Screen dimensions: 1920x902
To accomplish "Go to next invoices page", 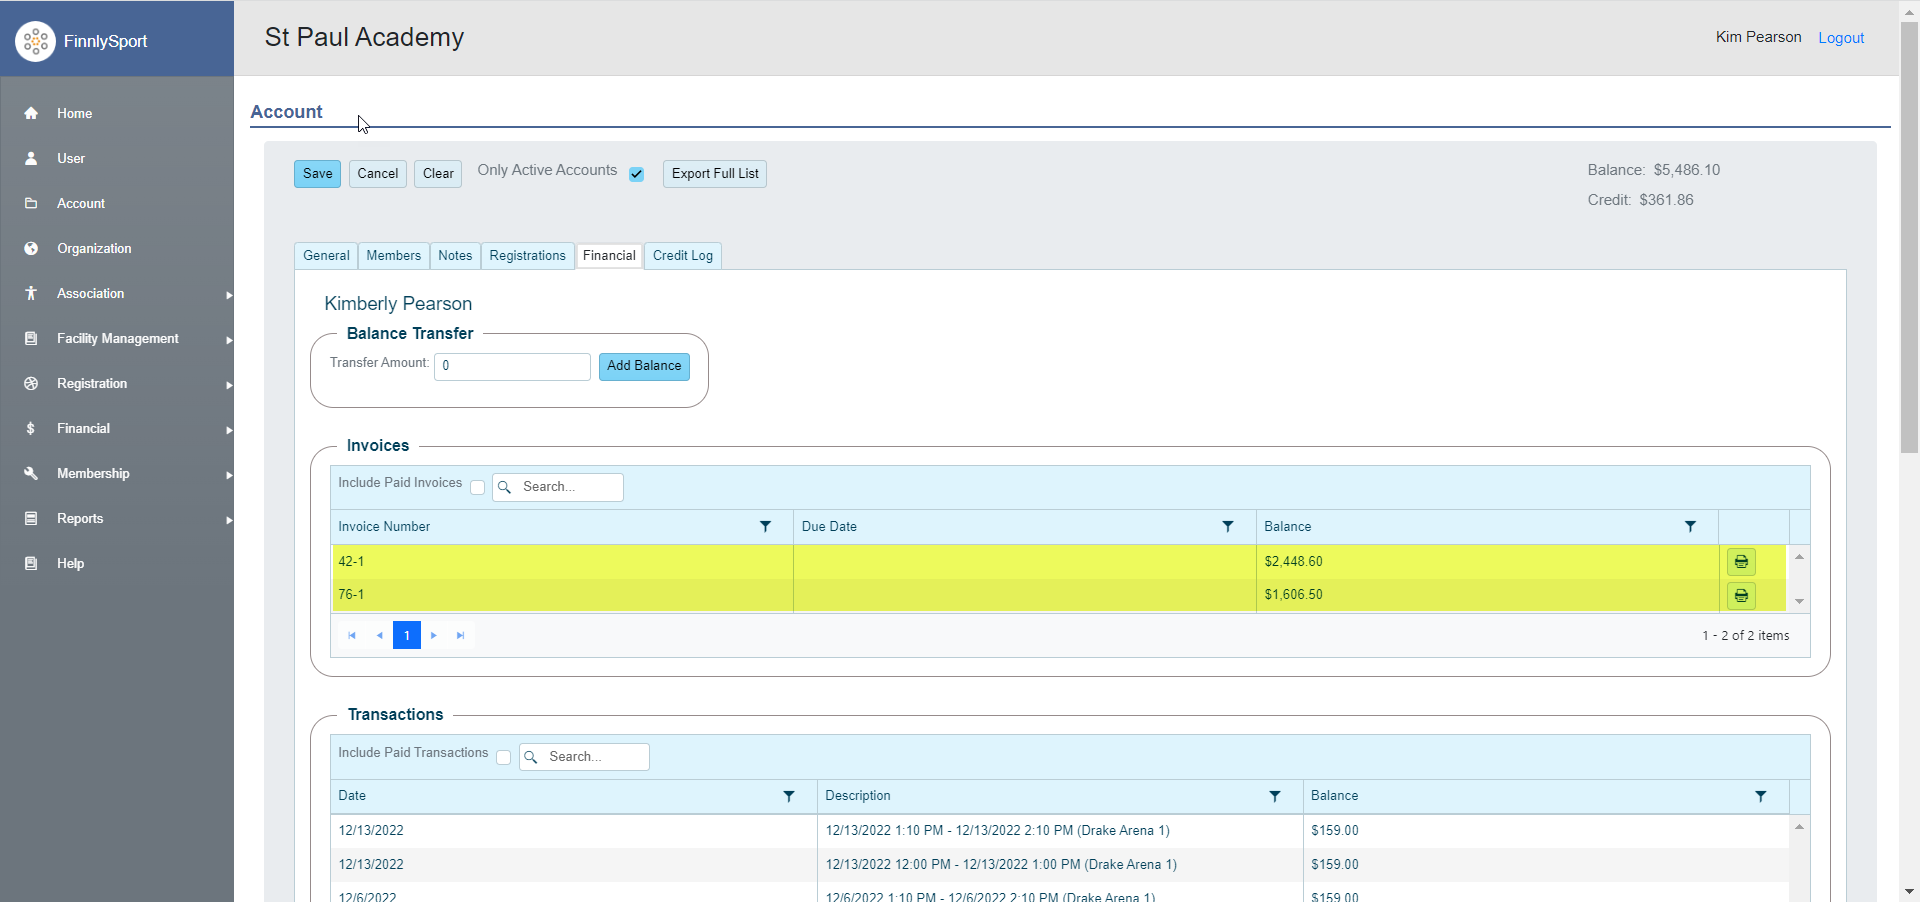I will pyautogui.click(x=434, y=635).
